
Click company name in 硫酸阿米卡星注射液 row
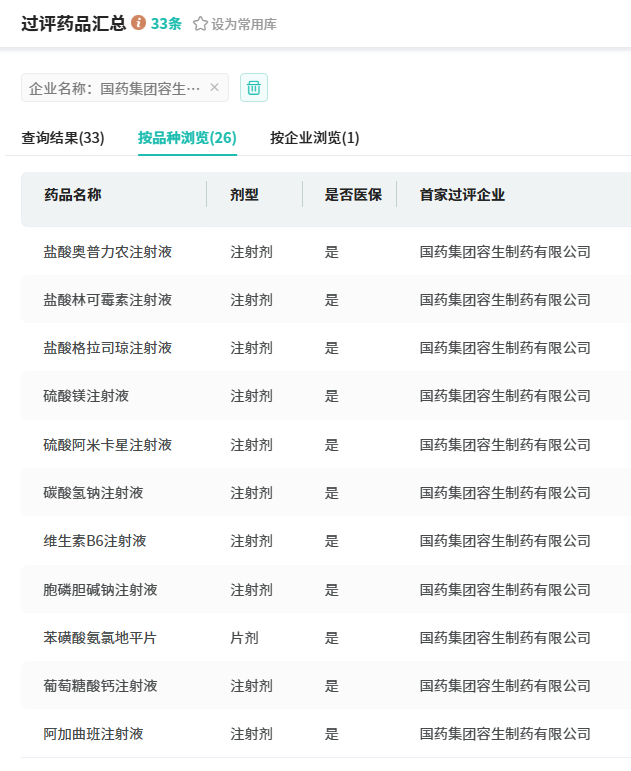point(505,445)
